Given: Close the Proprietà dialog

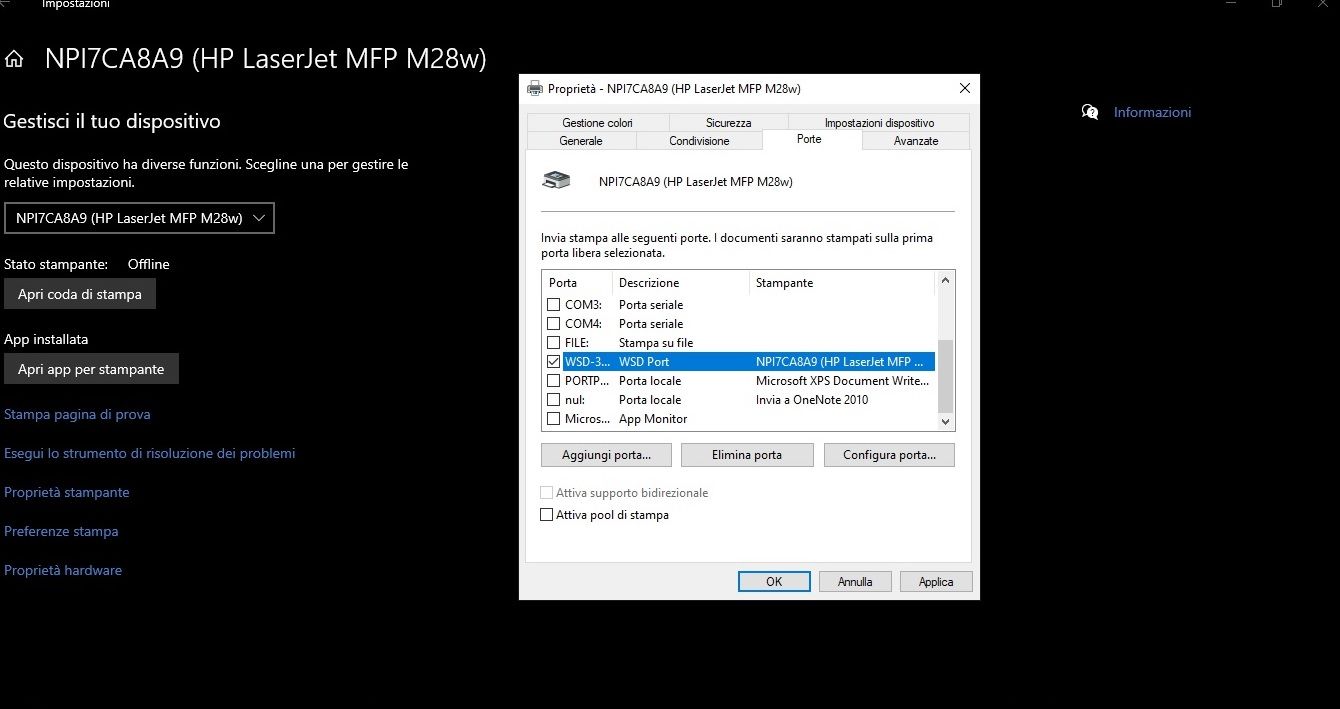Looking at the screenshot, I should 965,88.
